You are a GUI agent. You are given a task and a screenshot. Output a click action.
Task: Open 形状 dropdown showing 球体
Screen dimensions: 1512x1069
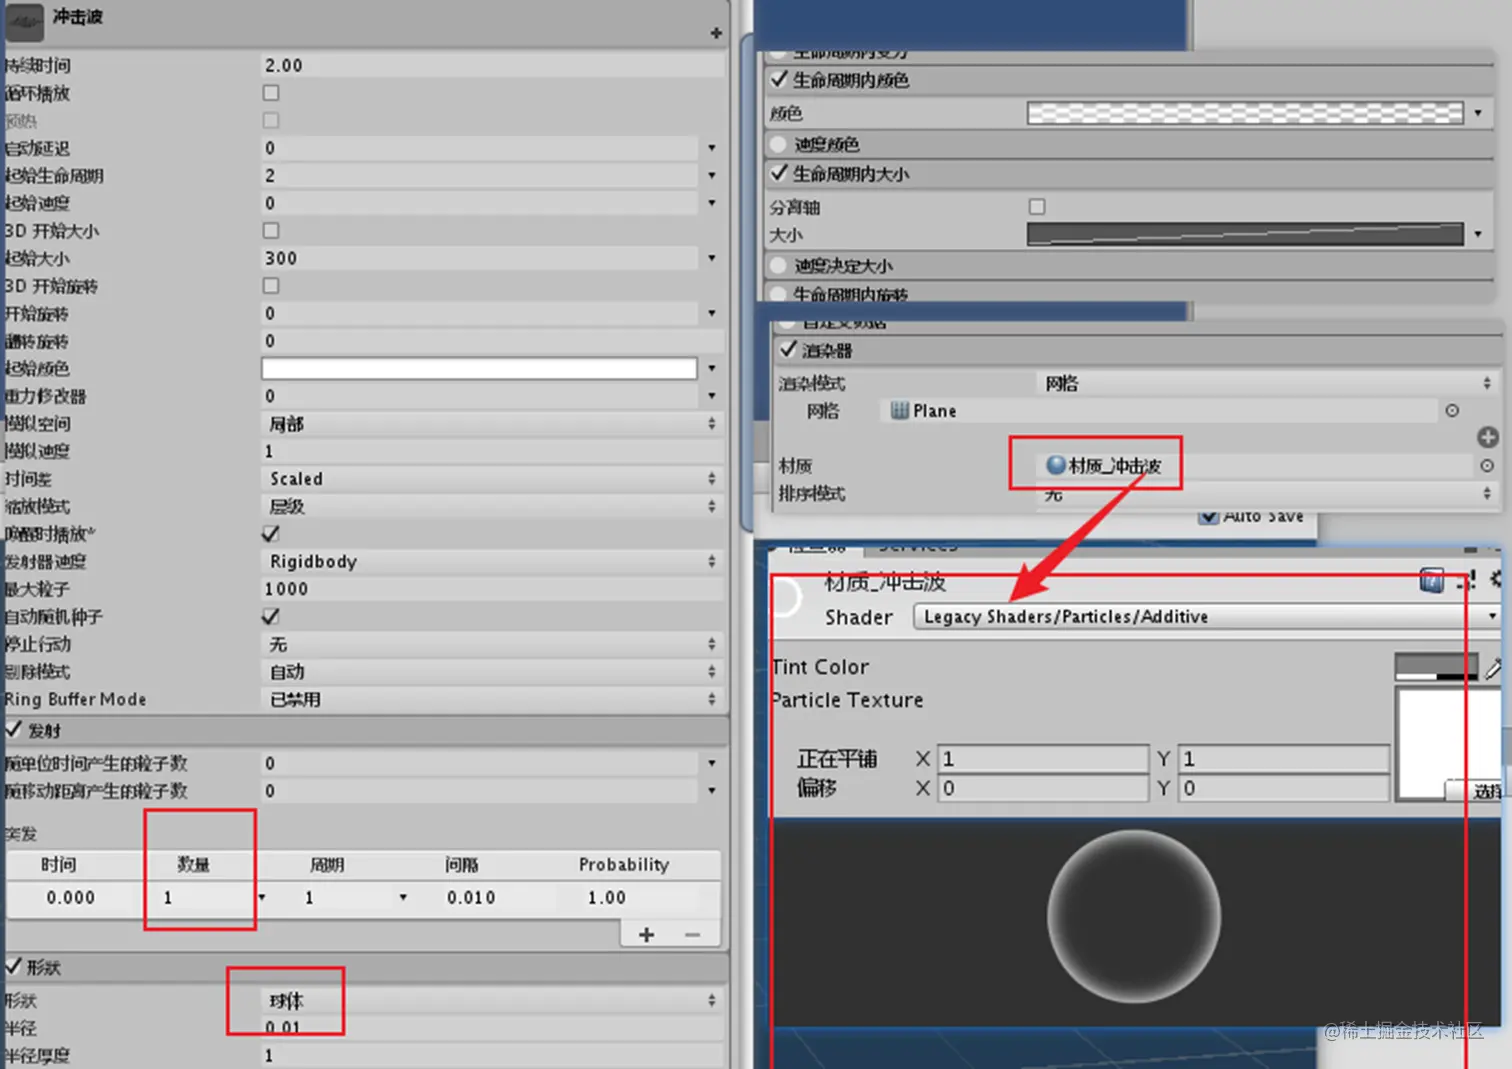[492, 1000]
